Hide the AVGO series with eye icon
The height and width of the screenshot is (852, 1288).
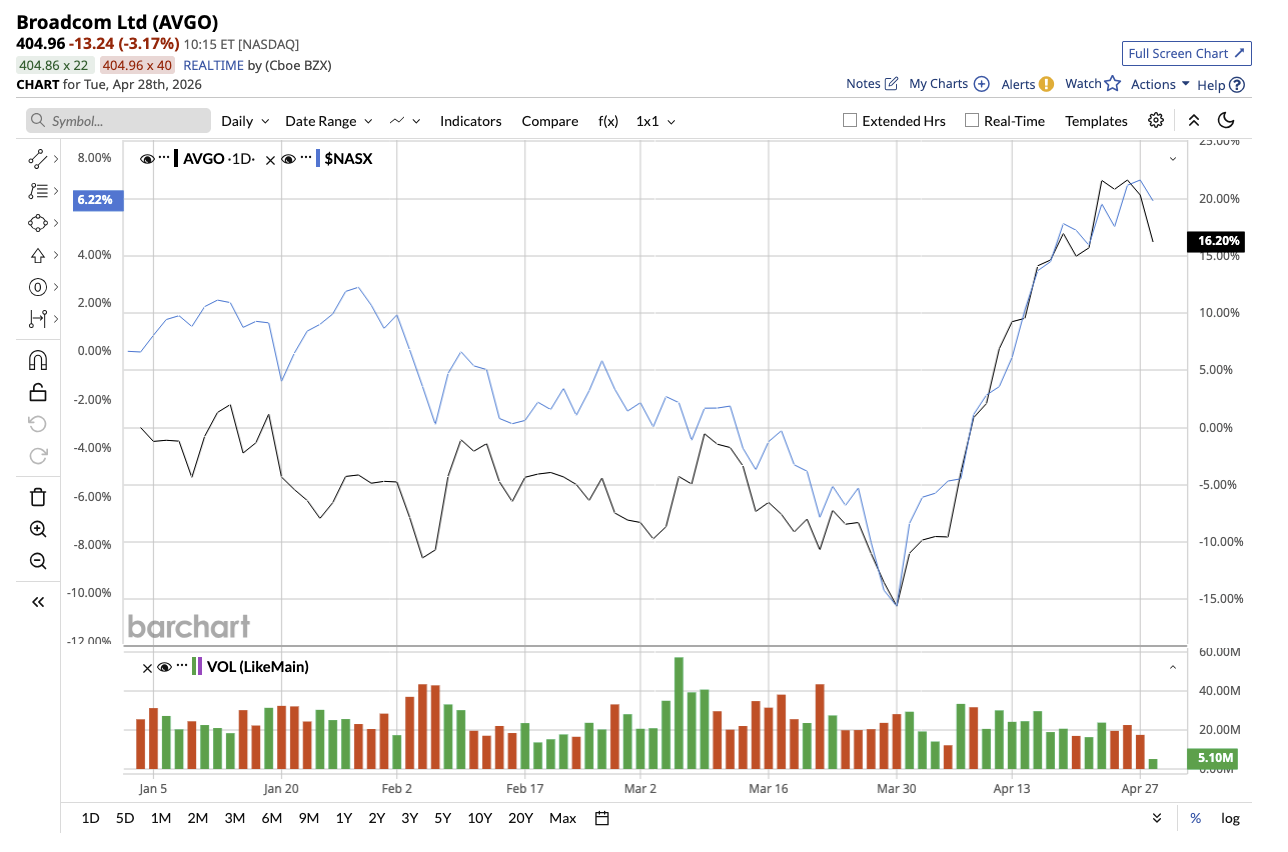tap(147, 158)
